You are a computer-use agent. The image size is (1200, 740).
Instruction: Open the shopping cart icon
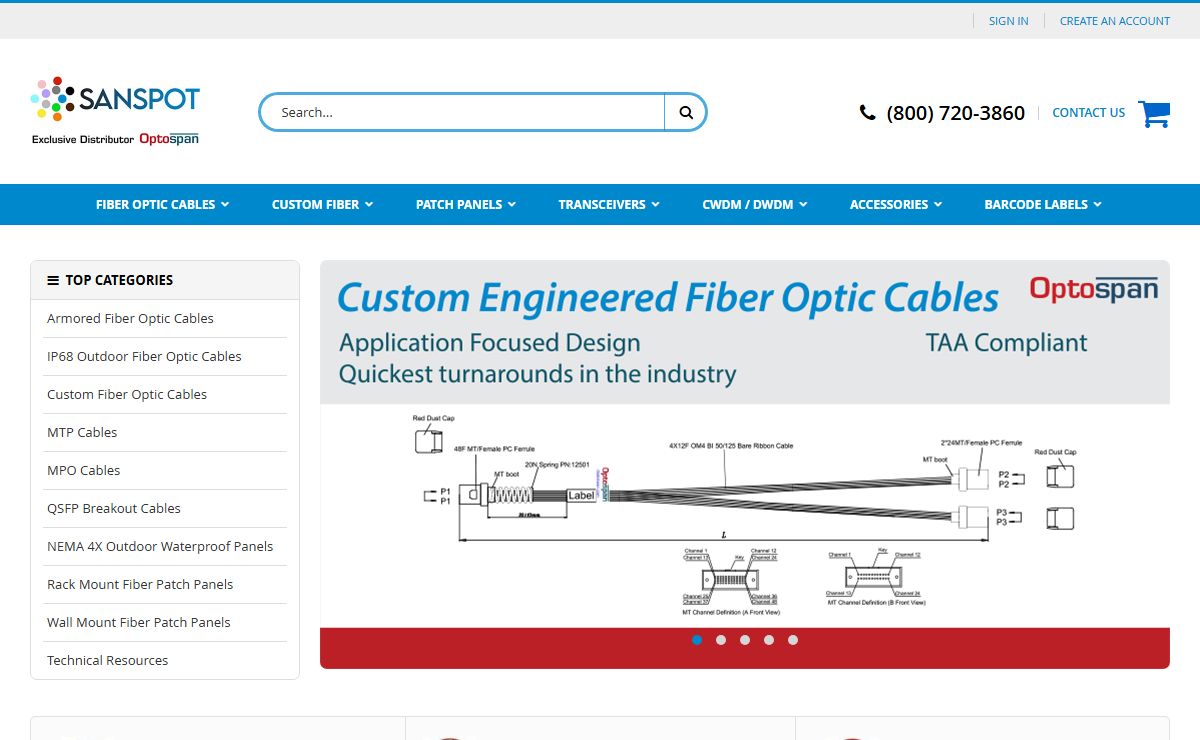click(1154, 113)
